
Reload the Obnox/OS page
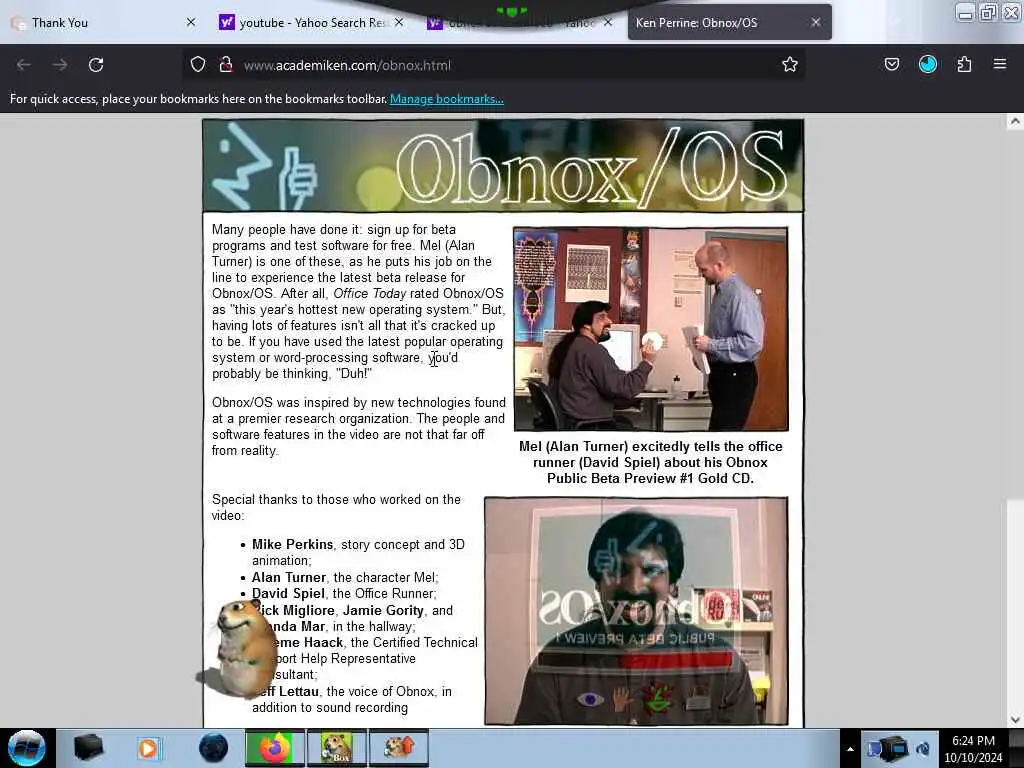coord(96,65)
